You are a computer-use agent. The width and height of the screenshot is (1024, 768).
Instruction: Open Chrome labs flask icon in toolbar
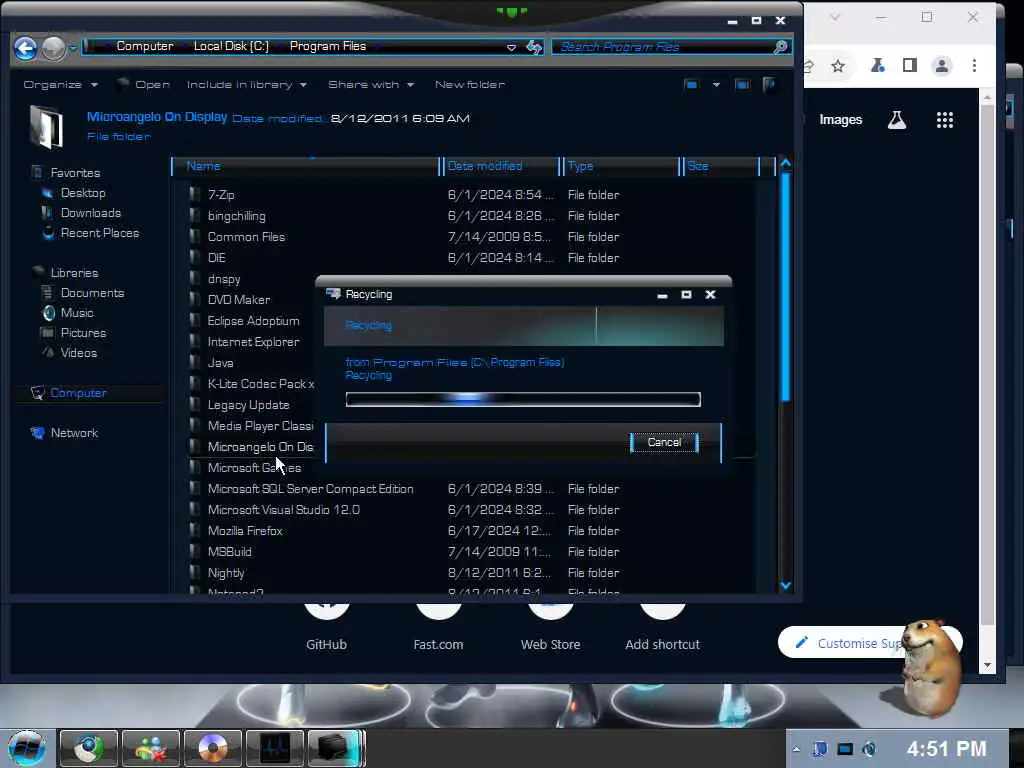[x=878, y=65]
